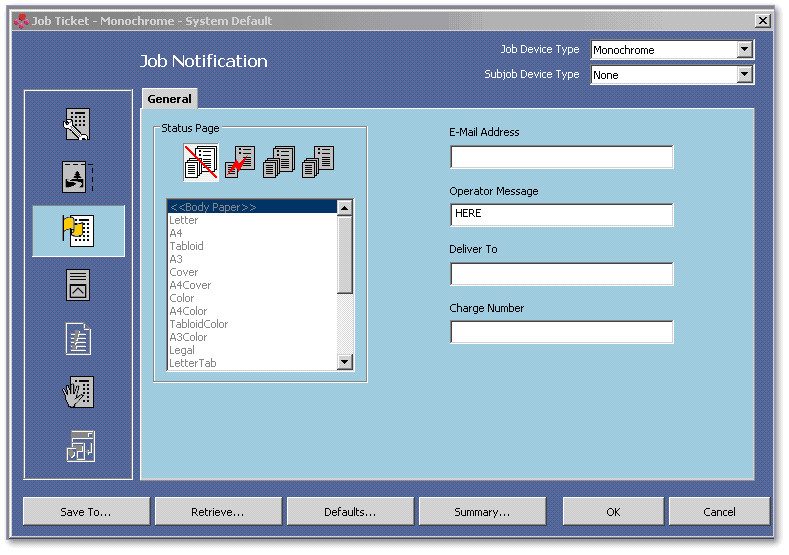Pick A4Cover from the paper list
This screenshot has height=555, width=789.
pyautogui.click(x=190, y=285)
